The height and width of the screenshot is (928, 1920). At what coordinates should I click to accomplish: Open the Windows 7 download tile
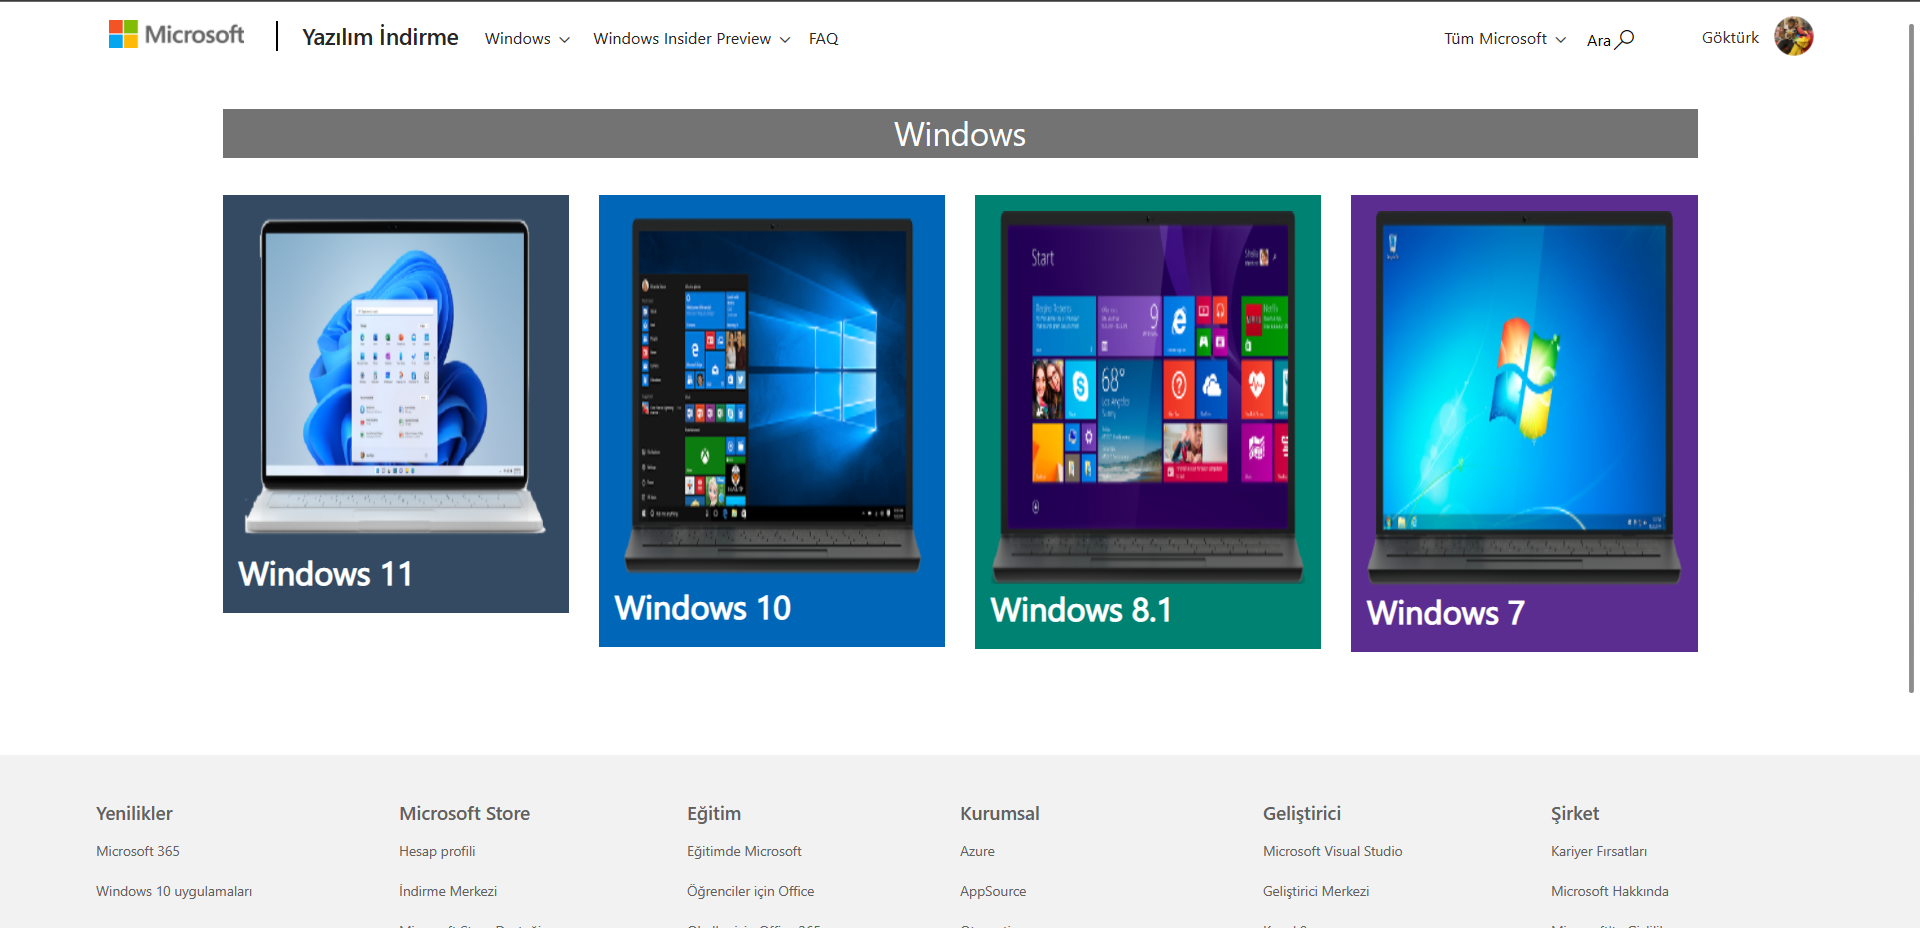(1524, 423)
